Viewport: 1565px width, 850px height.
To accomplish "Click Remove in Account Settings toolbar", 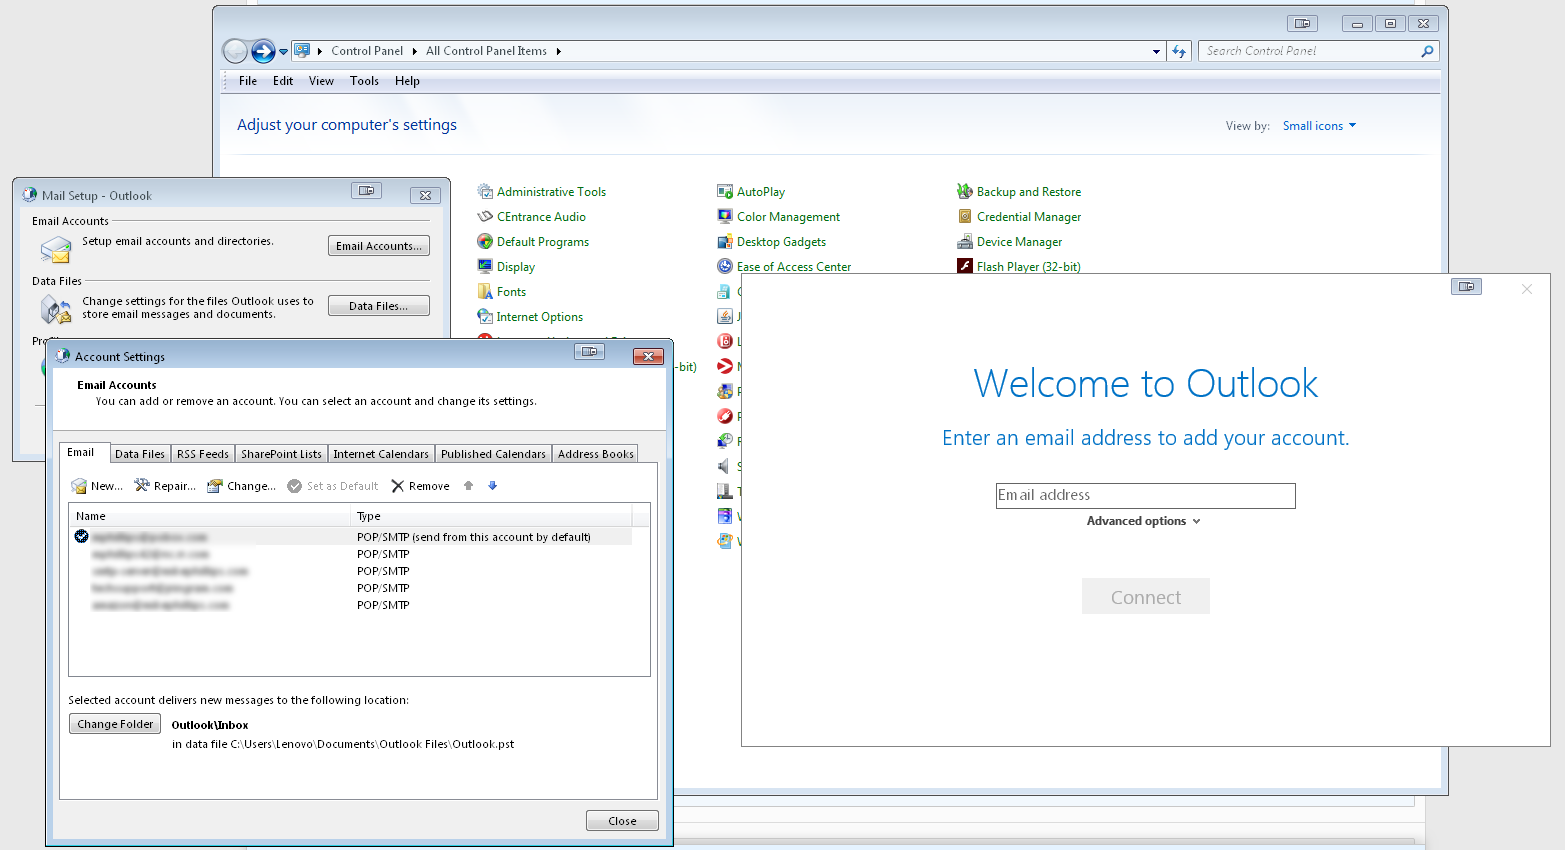I will point(420,486).
